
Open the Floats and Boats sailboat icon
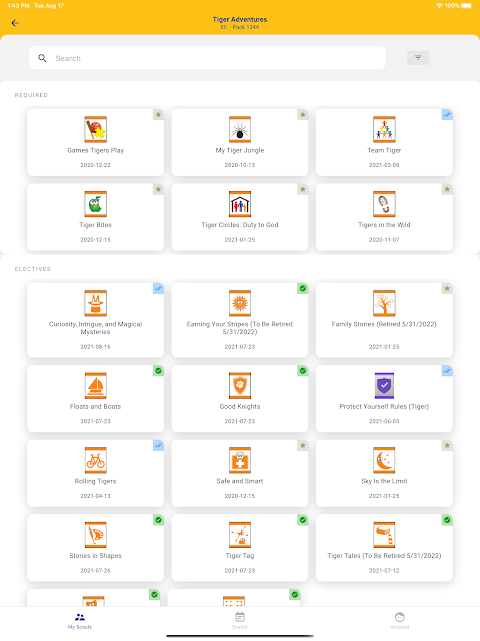(96, 385)
